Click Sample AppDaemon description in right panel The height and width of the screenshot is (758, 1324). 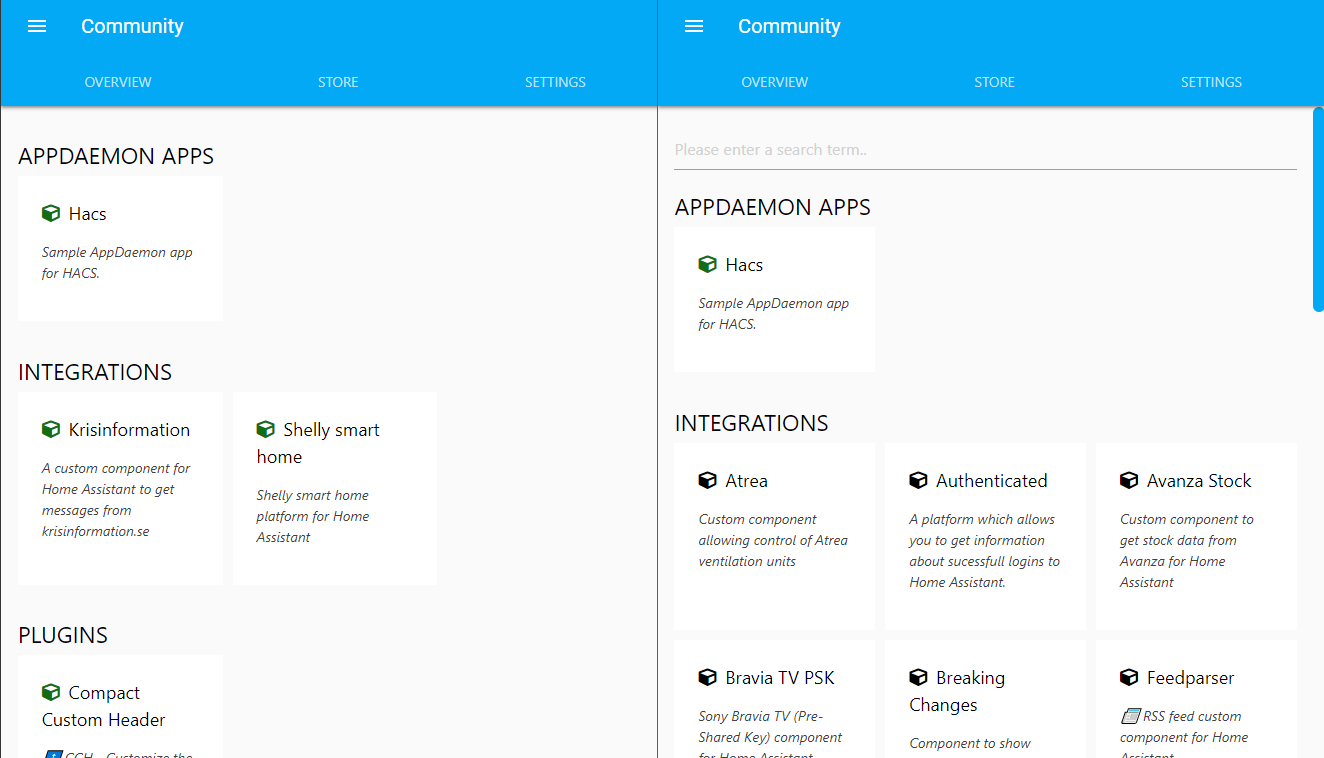pyautogui.click(x=774, y=314)
